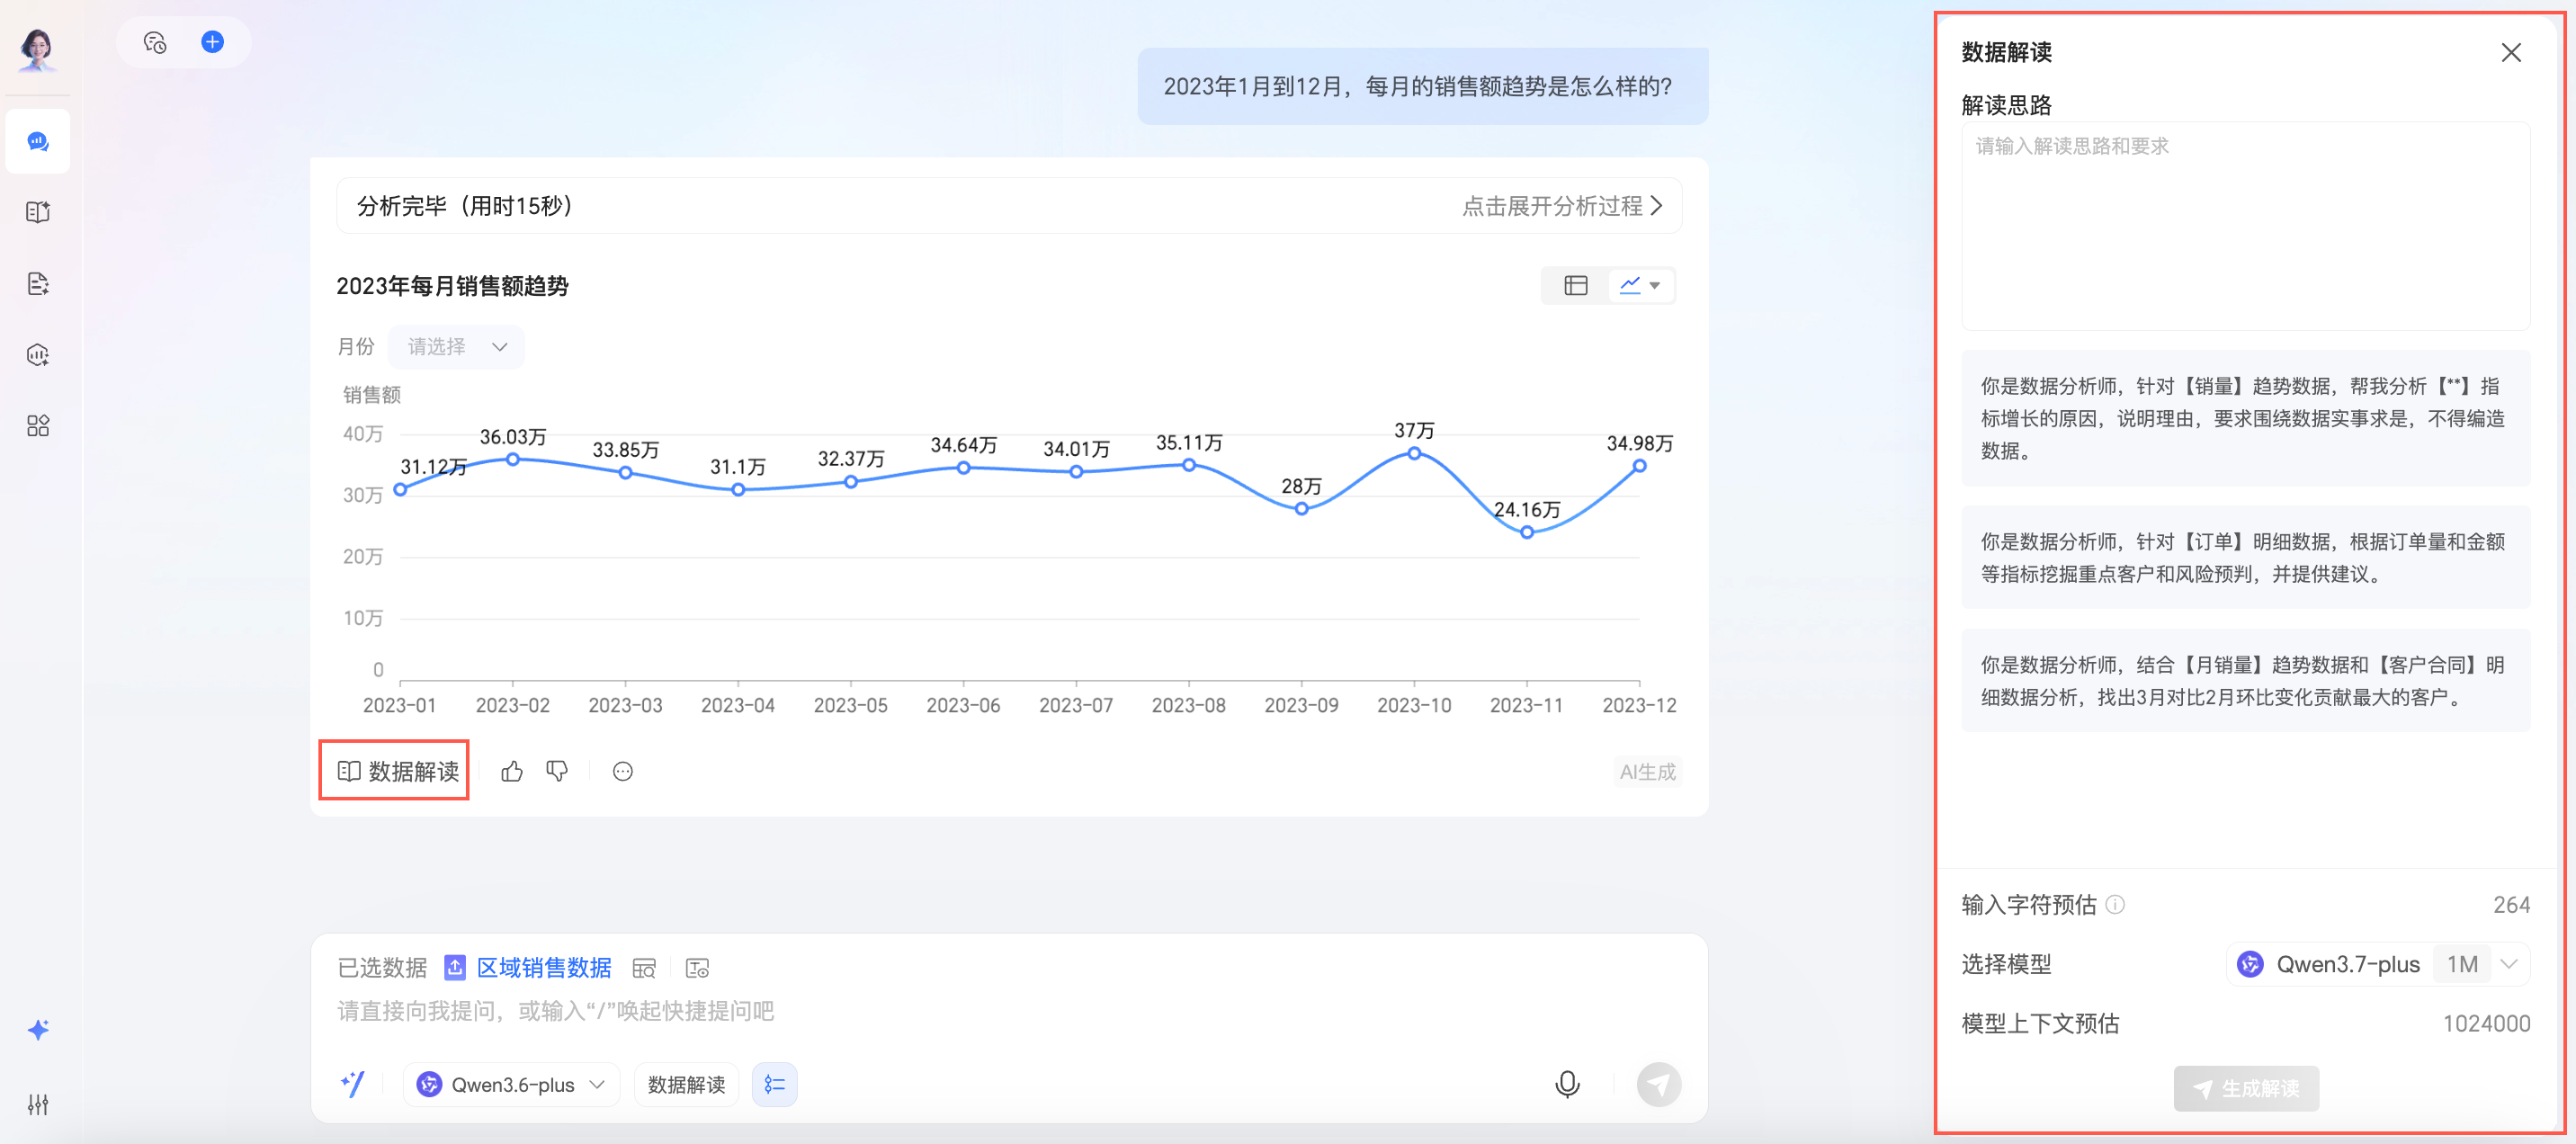
Task: Expand 点击展开分析过程
Action: (1562, 206)
